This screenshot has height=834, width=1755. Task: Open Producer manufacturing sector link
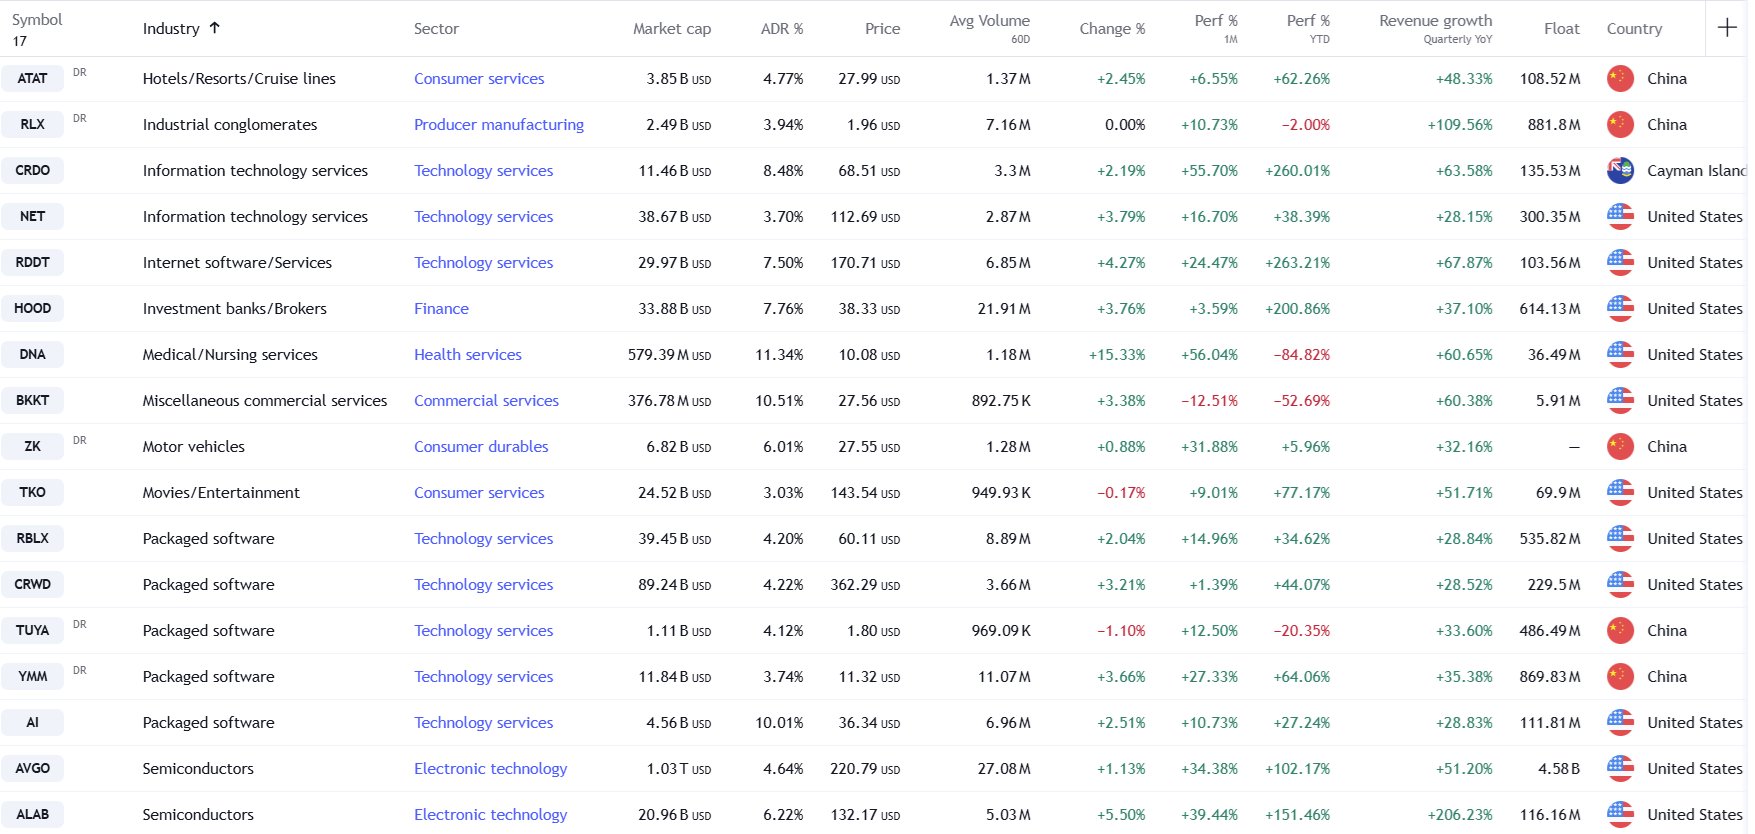[x=499, y=125]
